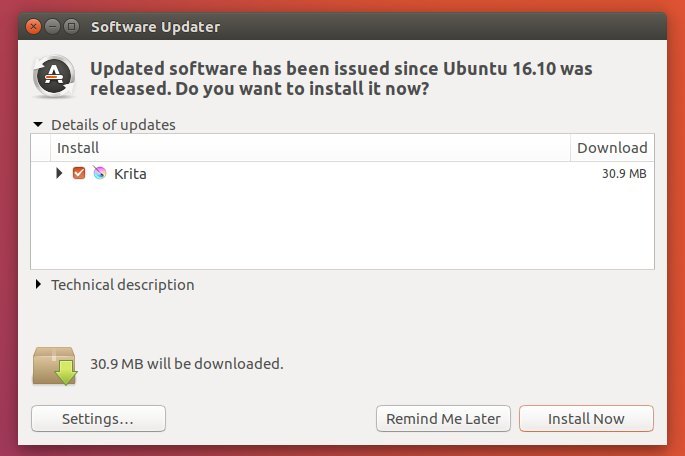Maximize the Software Updater window

pyautogui.click(x=71, y=27)
